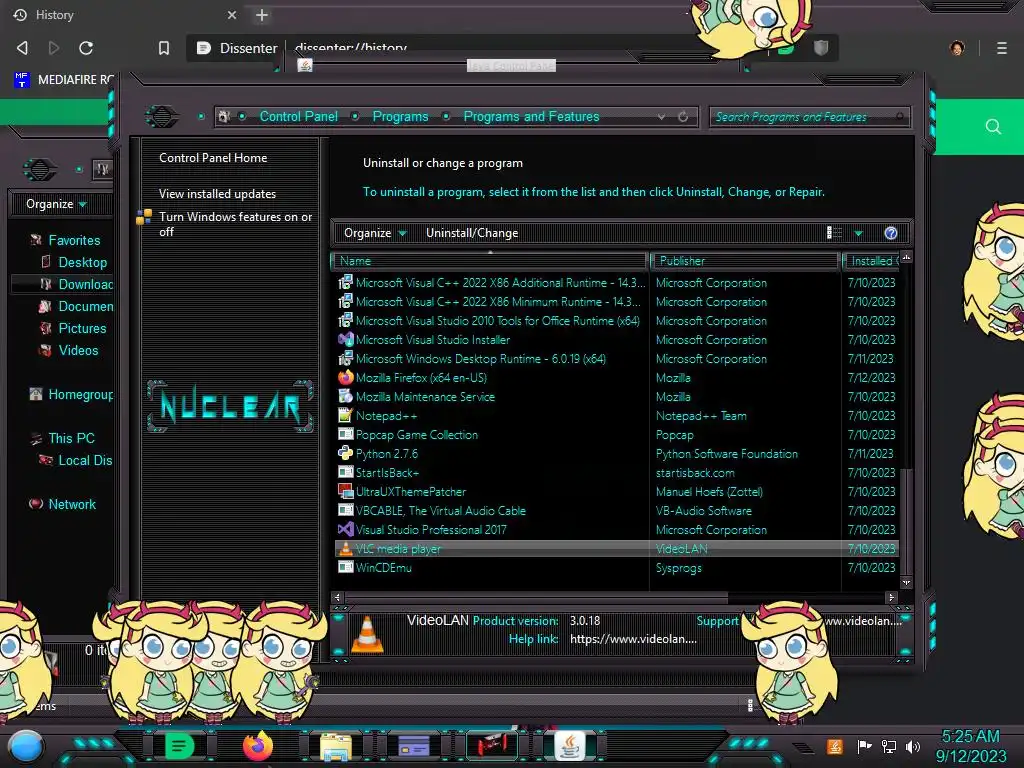The image size is (1024, 768).
Task: Click the browser shield icon
Action: pyautogui.click(x=821, y=47)
